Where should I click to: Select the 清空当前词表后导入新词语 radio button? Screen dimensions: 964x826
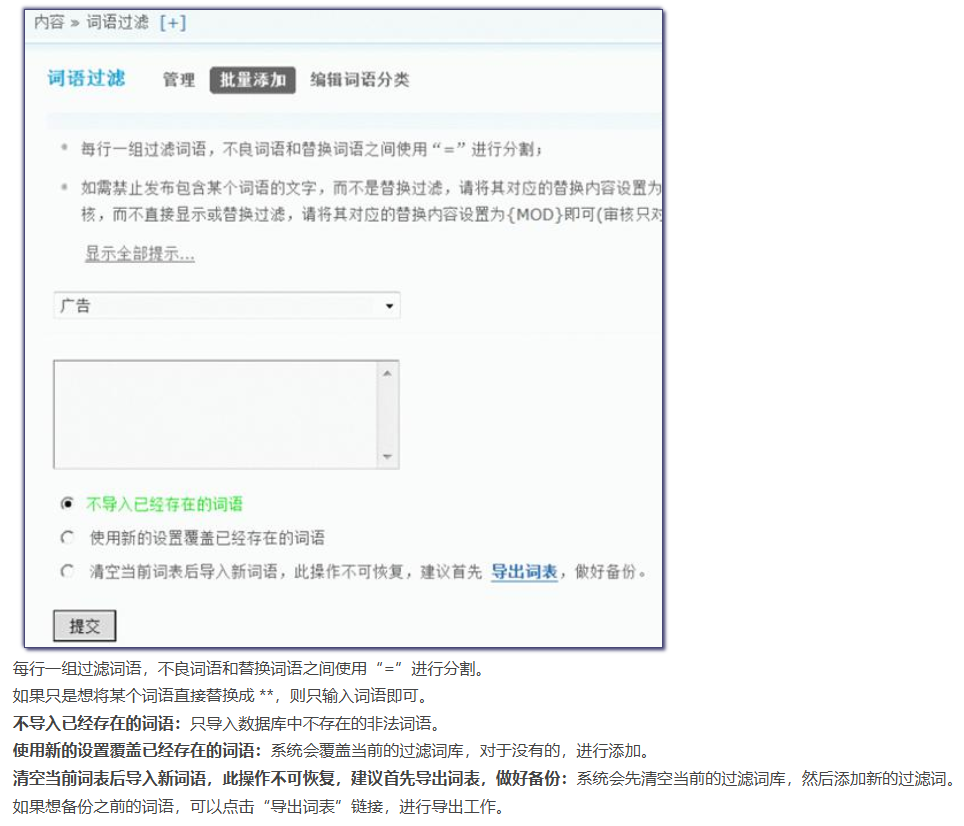pos(67,572)
